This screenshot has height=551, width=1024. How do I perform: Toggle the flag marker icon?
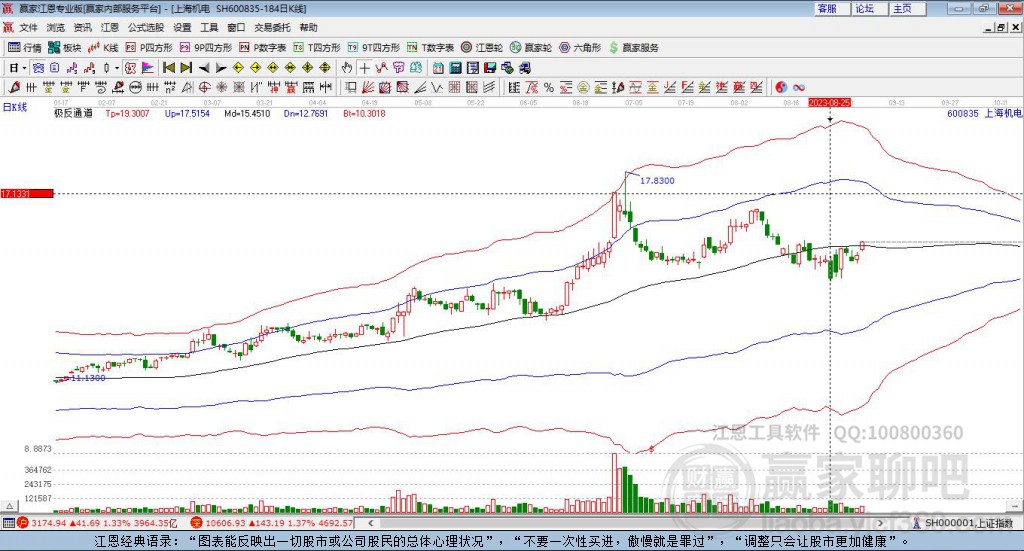point(148,68)
